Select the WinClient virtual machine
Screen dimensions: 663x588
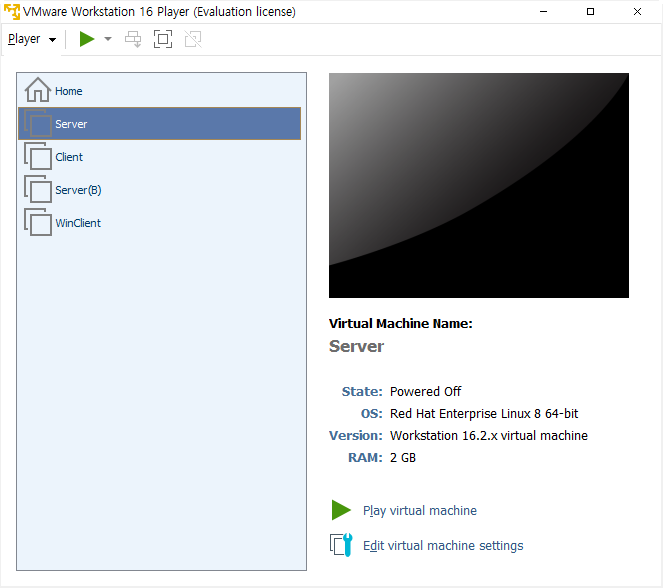(x=160, y=222)
